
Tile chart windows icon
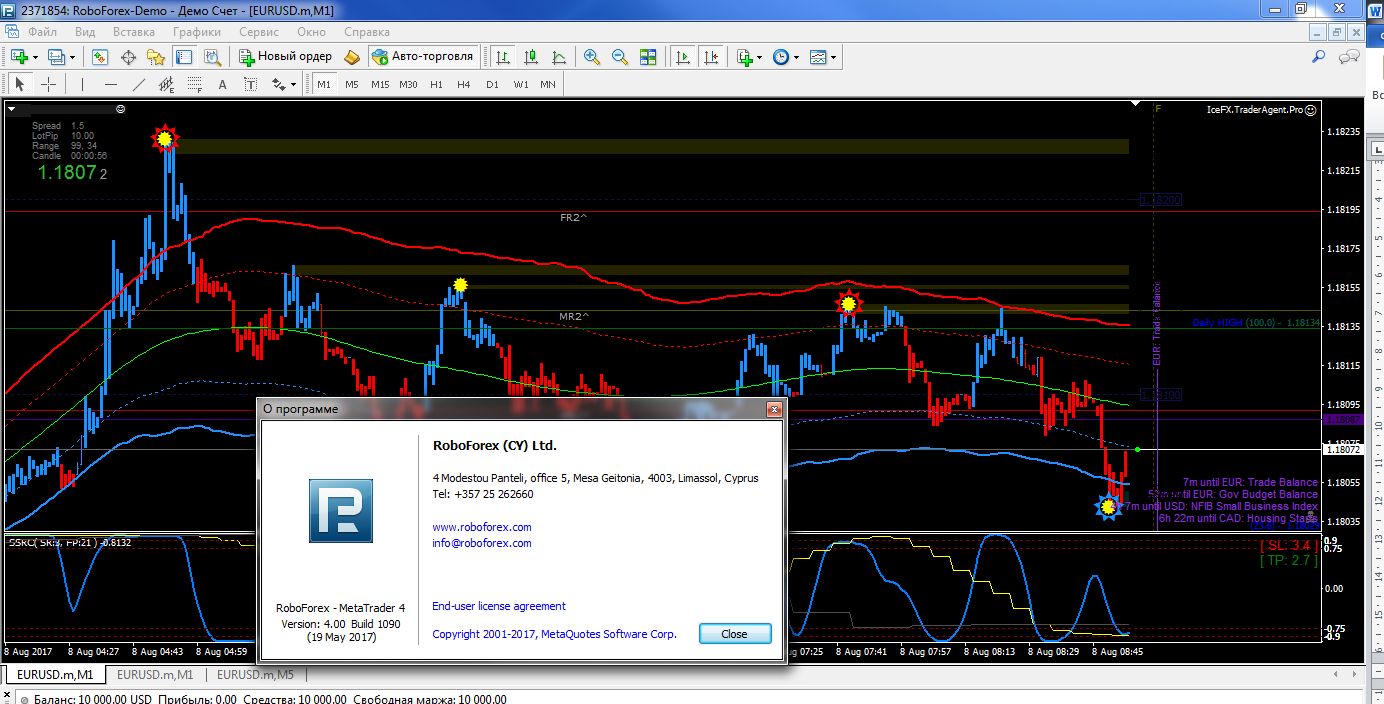tap(648, 57)
